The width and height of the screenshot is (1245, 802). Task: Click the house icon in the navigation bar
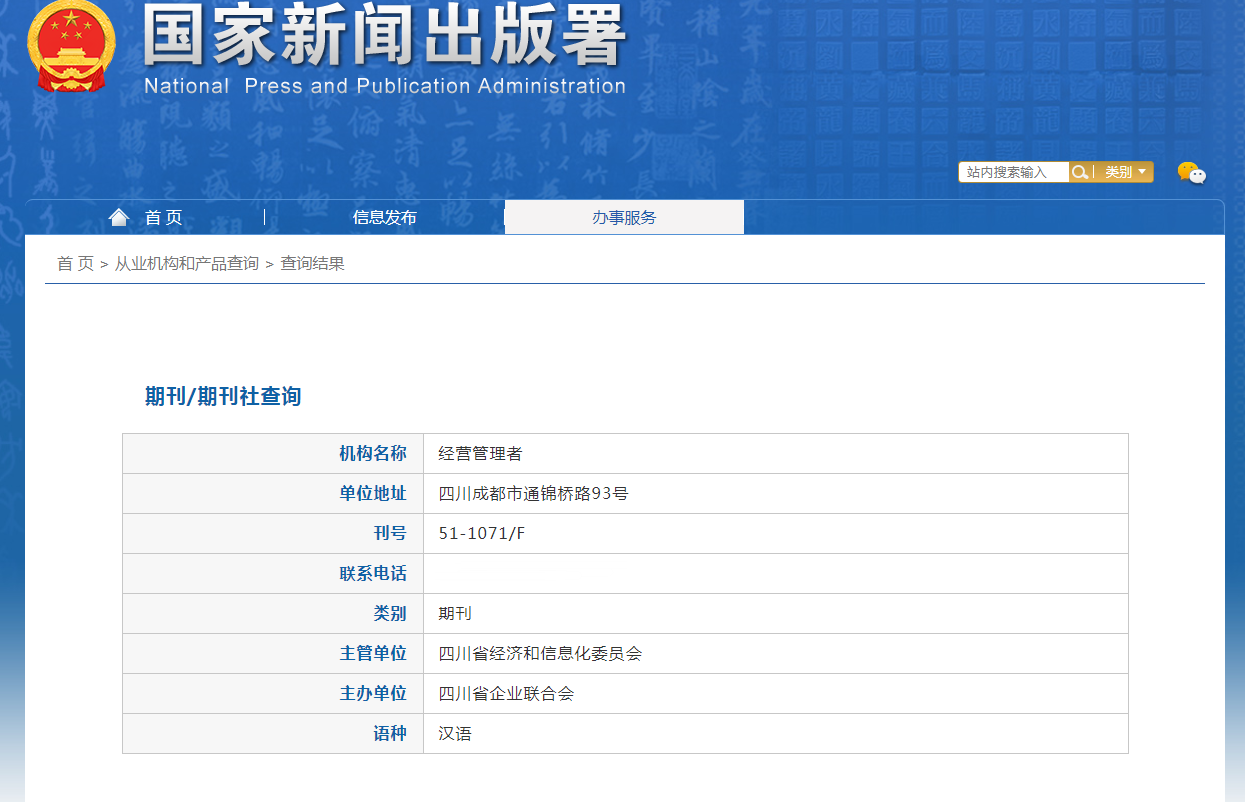[119, 217]
